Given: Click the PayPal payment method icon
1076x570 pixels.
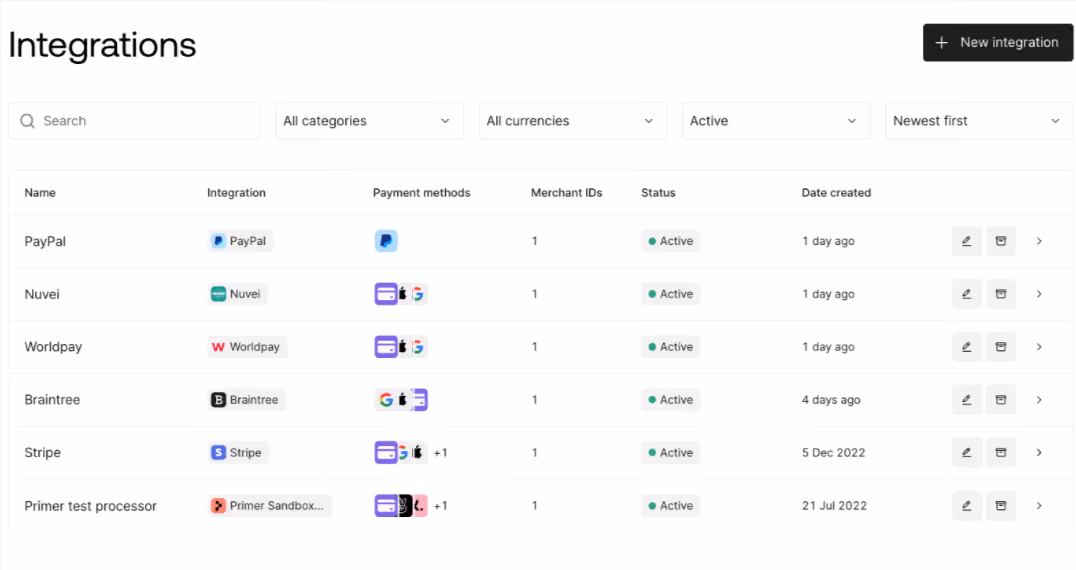Looking at the screenshot, I should click(386, 241).
